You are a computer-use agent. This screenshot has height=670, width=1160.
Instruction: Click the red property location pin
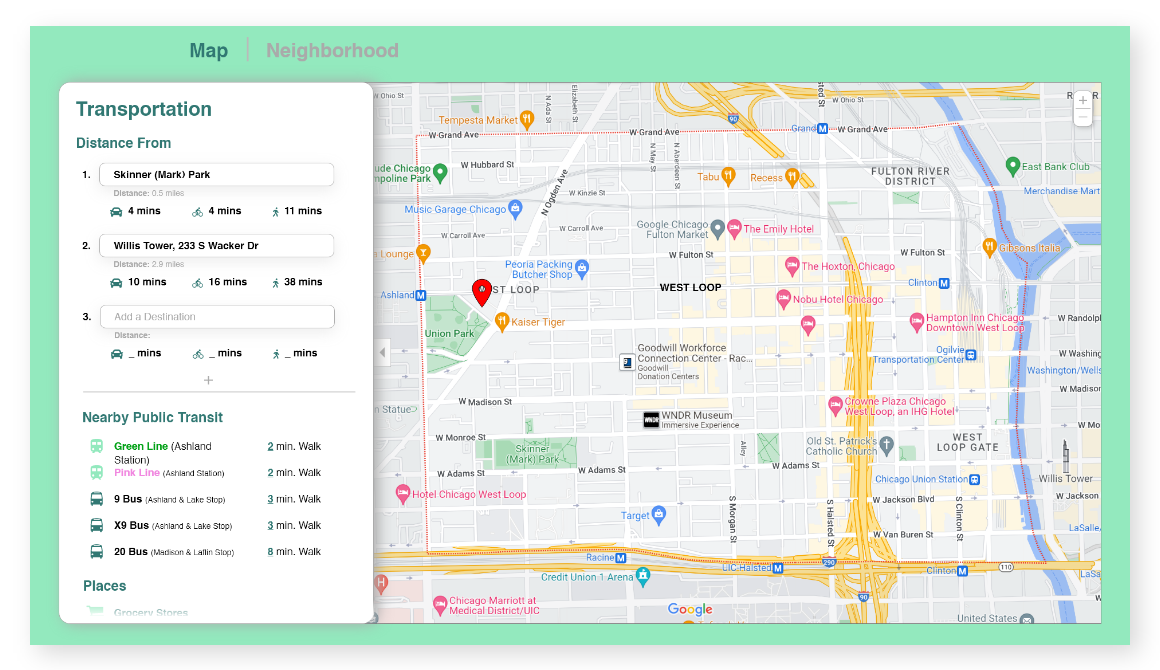(482, 293)
